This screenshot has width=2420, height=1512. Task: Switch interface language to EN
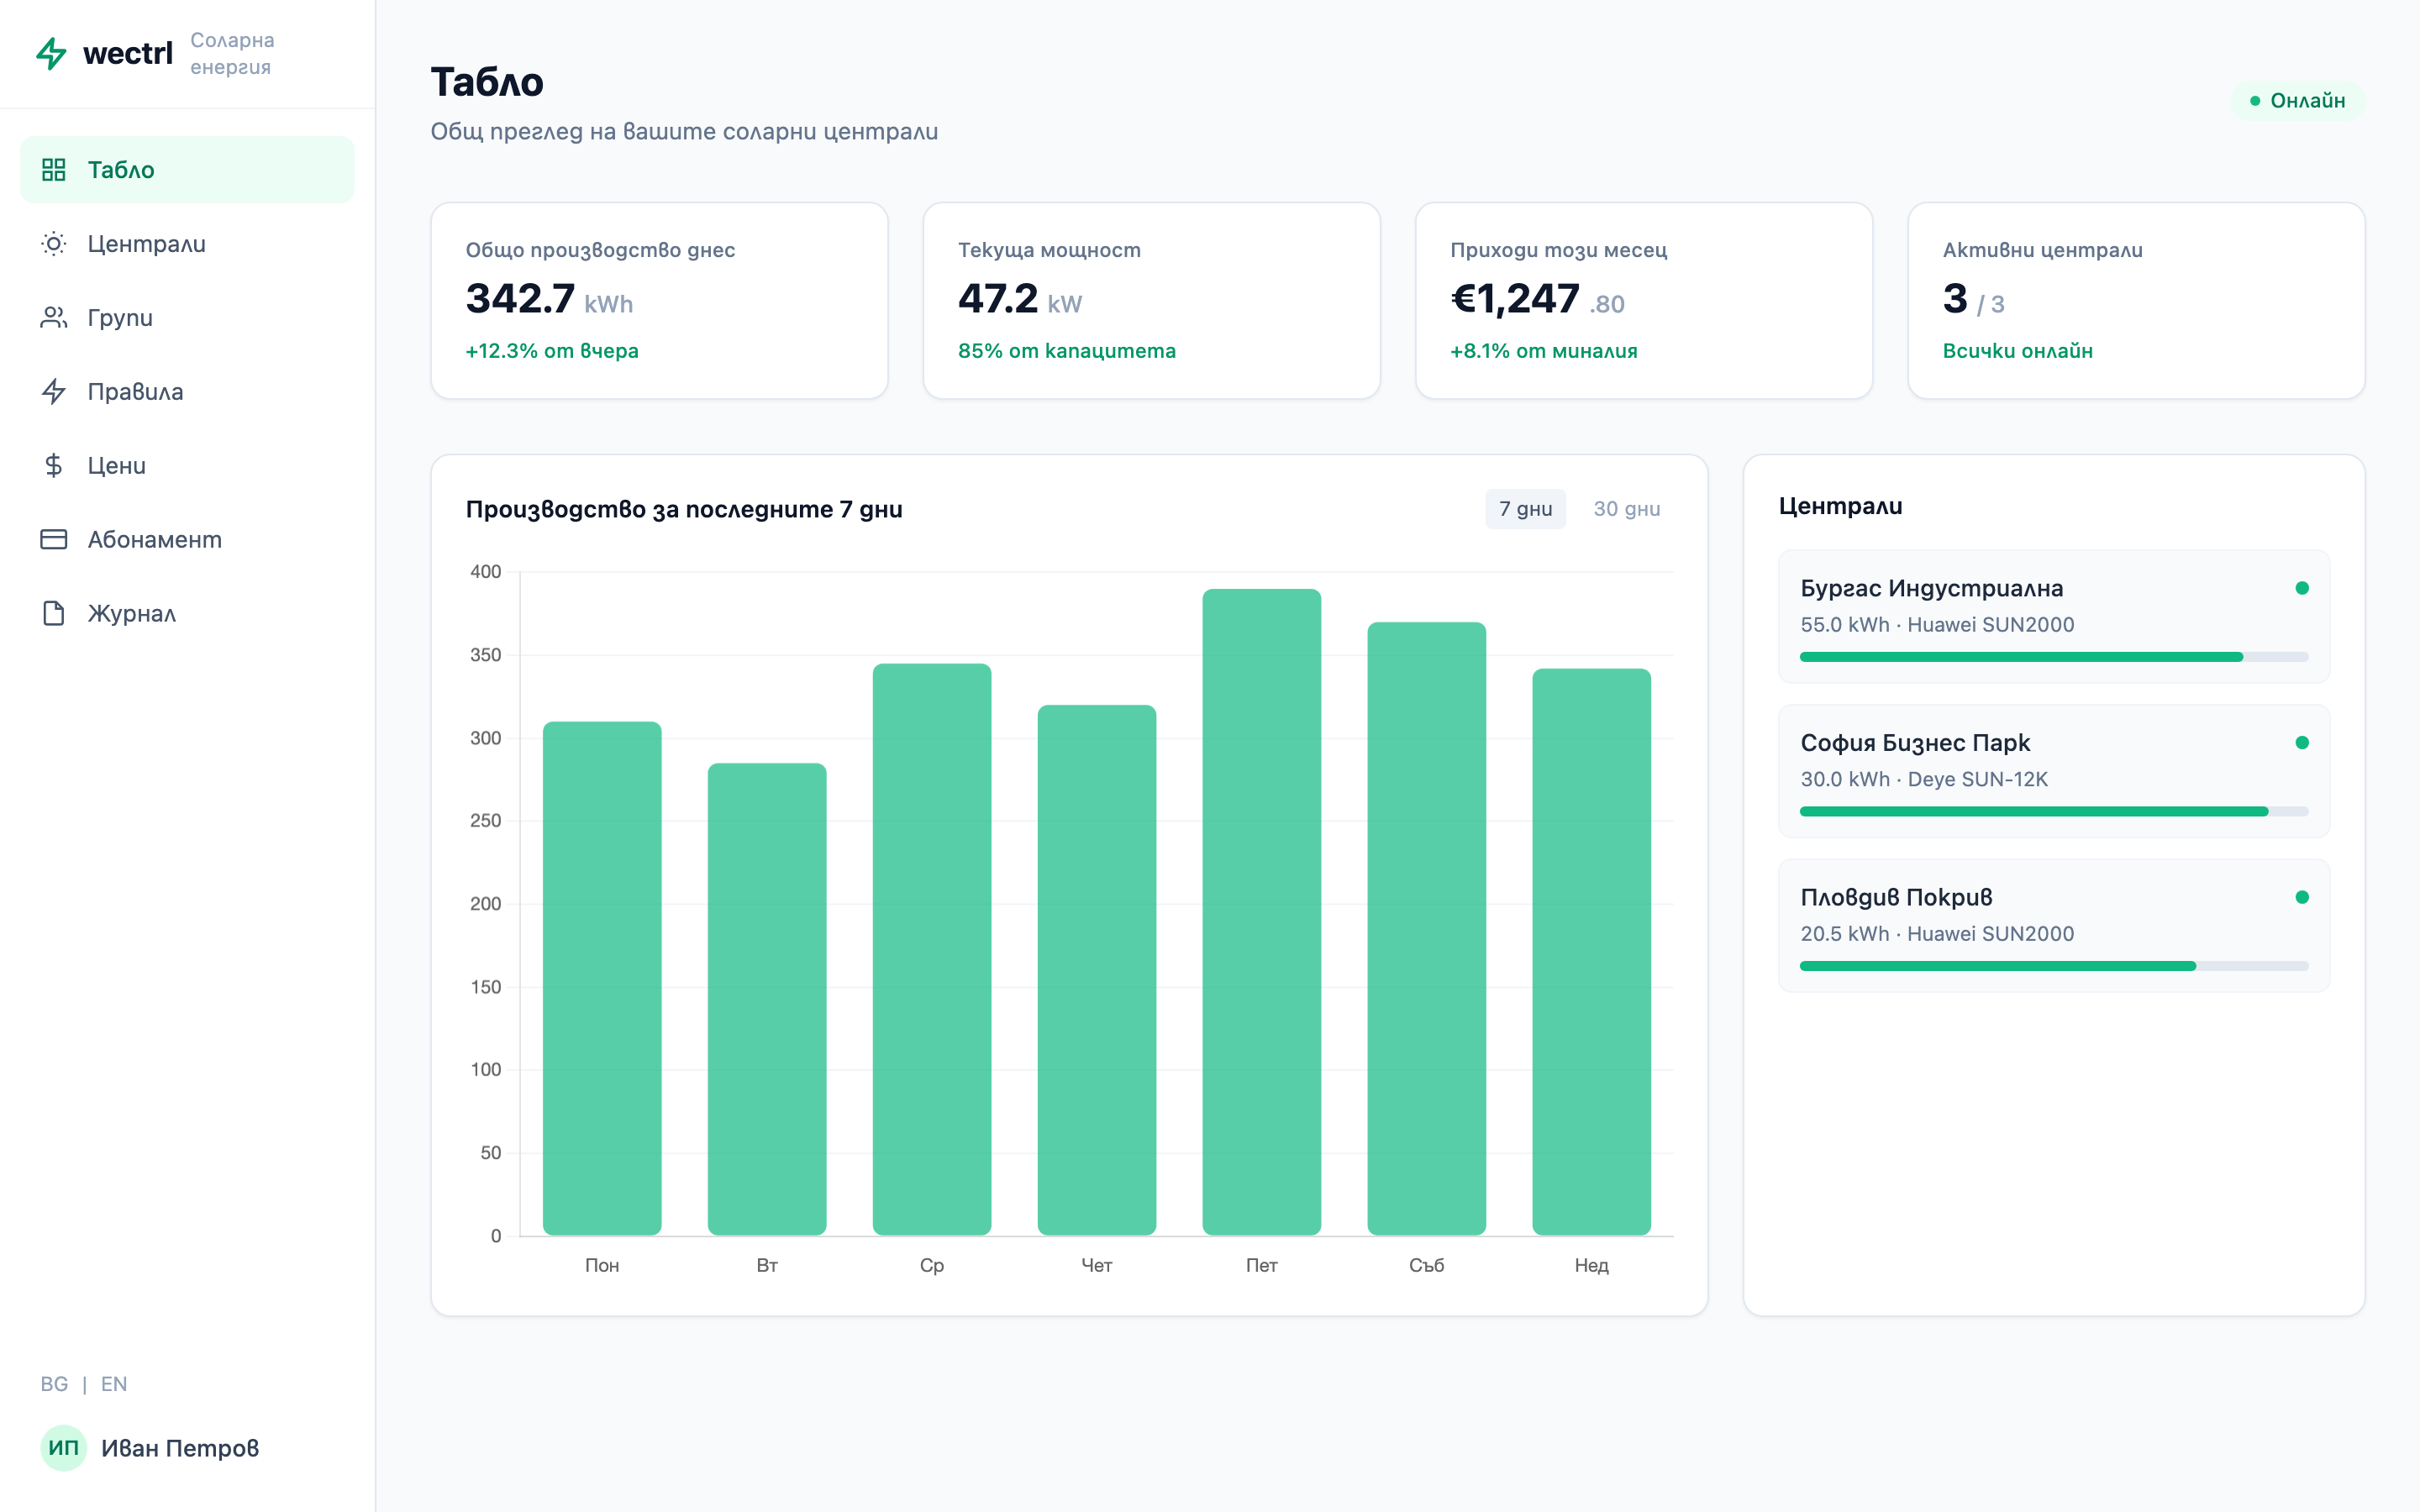pyautogui.click(x=114, y=1383)
